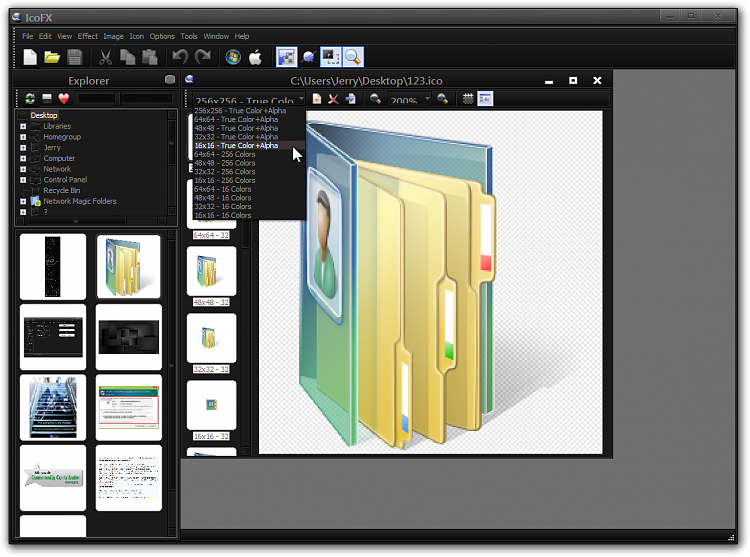Paste from clipboard
The height and width of the screenshot is (557, 750).
tap(150, 57)
